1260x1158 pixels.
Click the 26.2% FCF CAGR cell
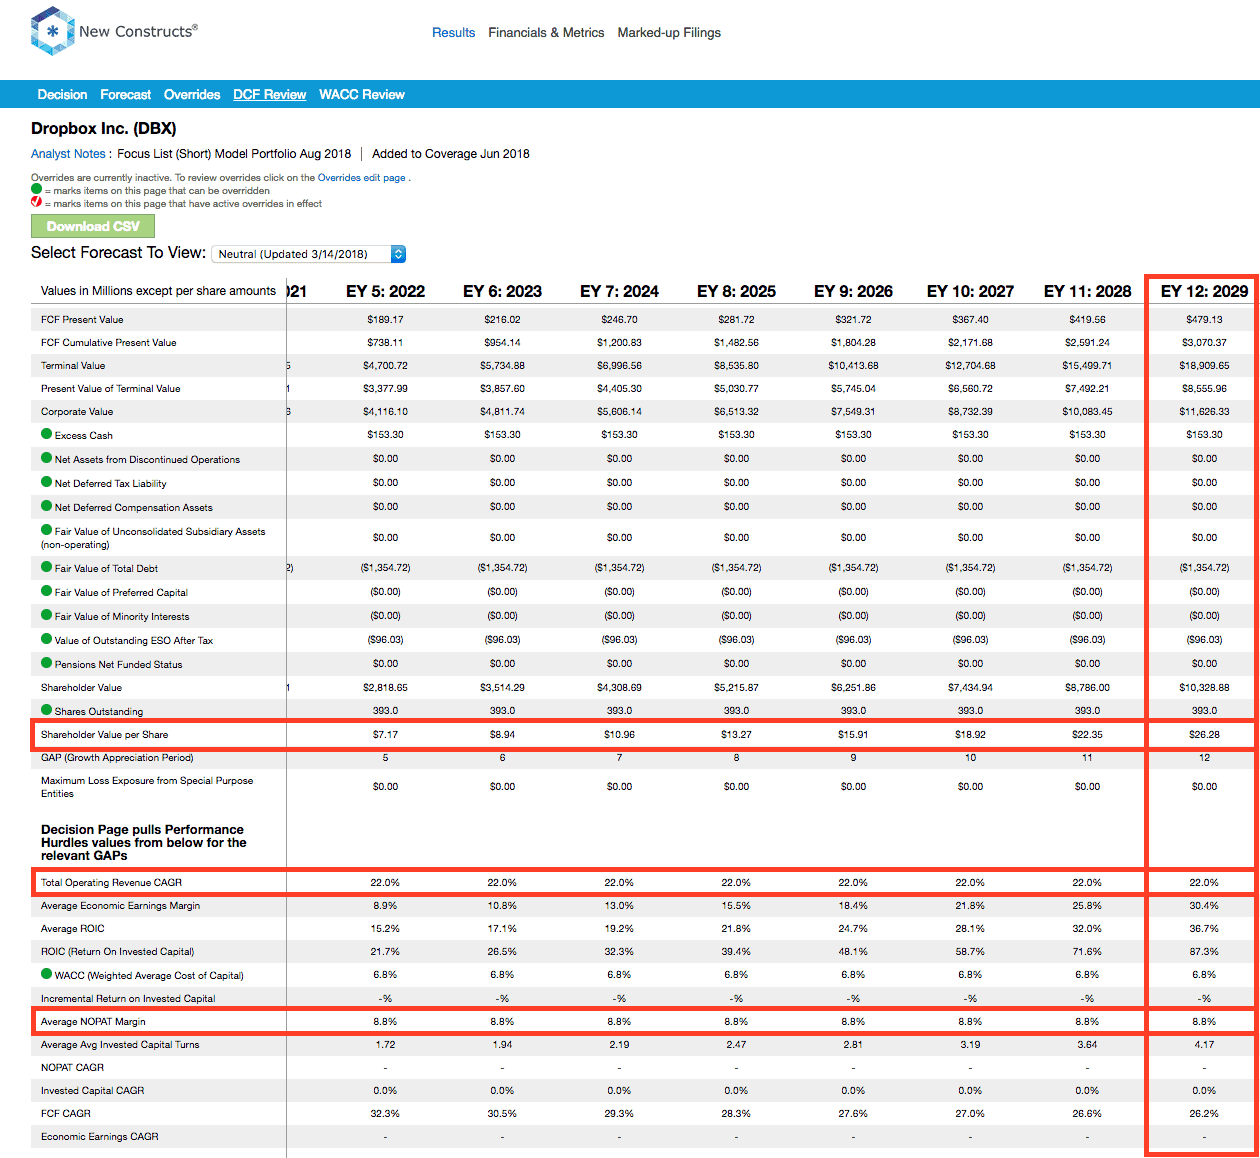1204,1114
